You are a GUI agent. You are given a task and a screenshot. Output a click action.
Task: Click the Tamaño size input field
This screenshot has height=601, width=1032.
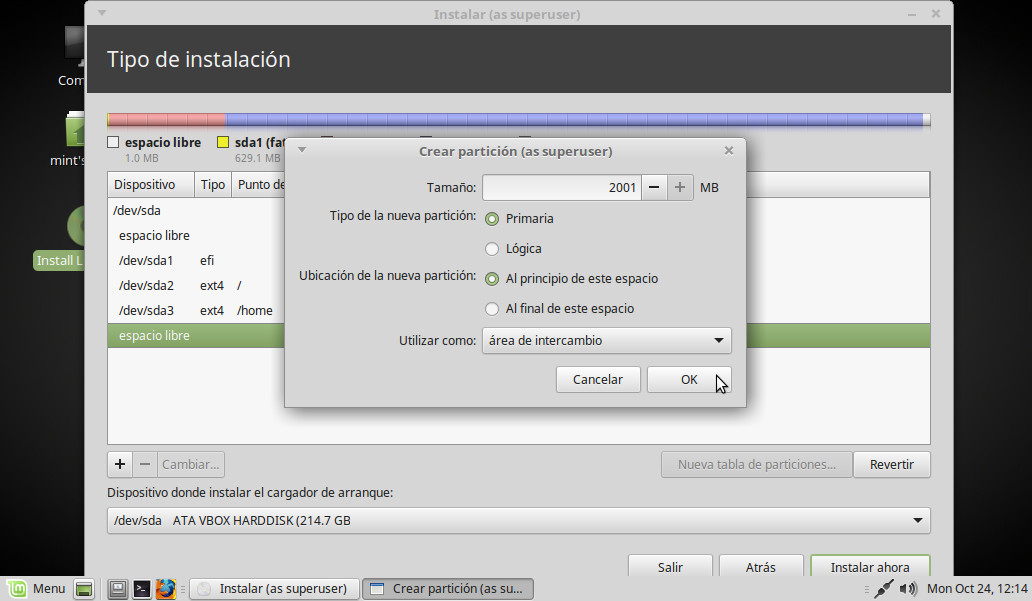[561, 187]
